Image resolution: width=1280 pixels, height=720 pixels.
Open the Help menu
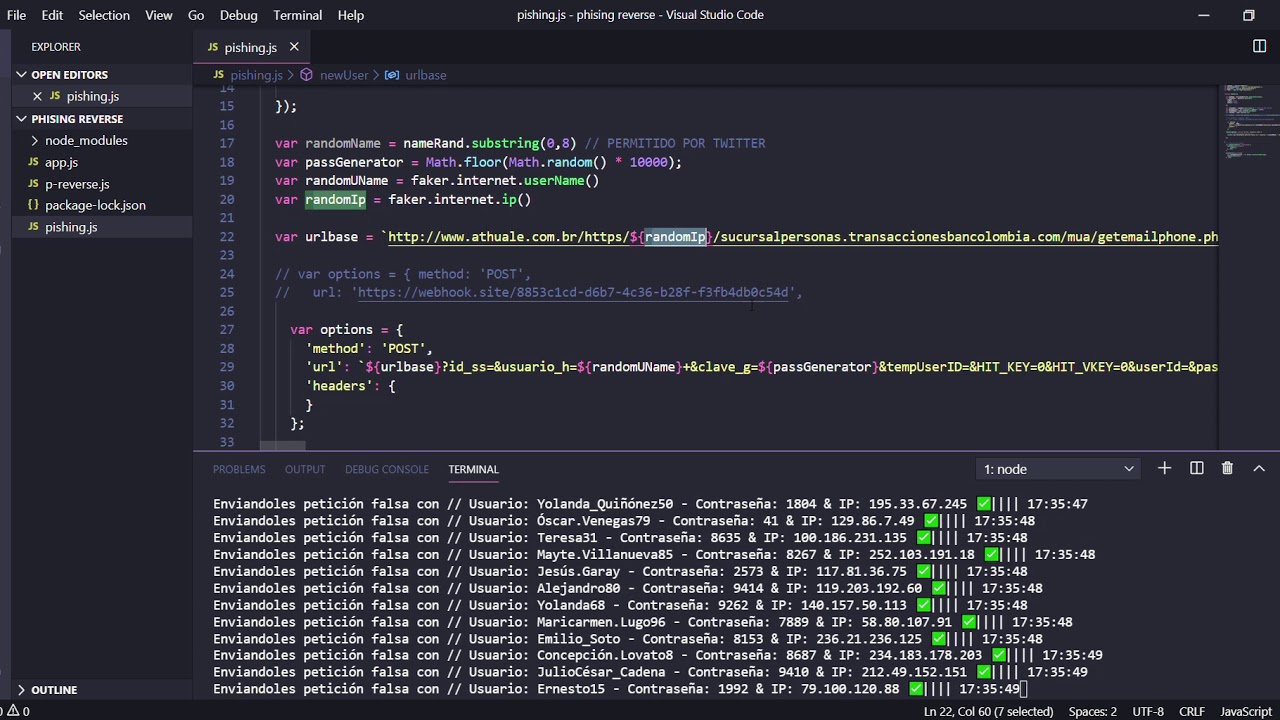coord(351,15)
